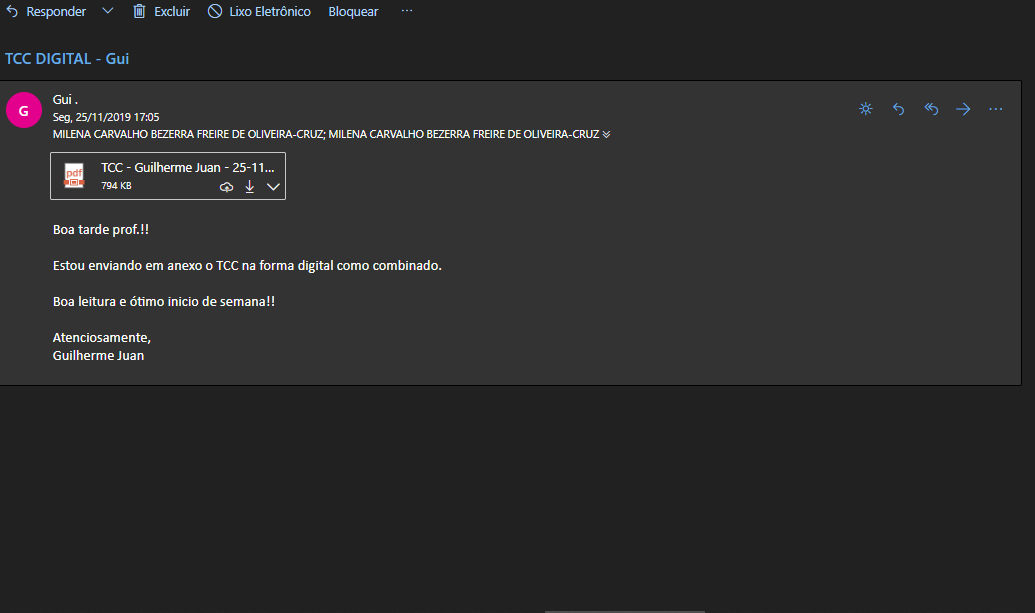The image size is (1035, 613).
Task: Expand the recipients list chevron
Action: pos(606,135)
